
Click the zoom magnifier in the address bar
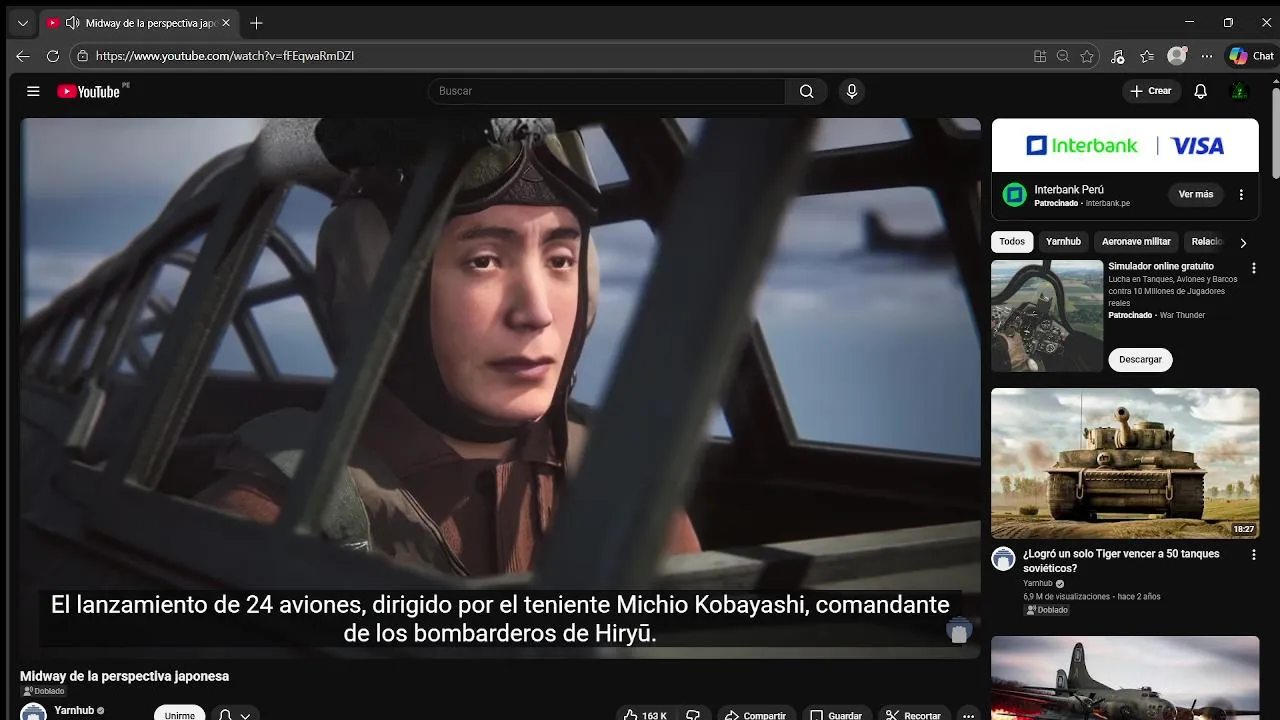click(1063, 56)
